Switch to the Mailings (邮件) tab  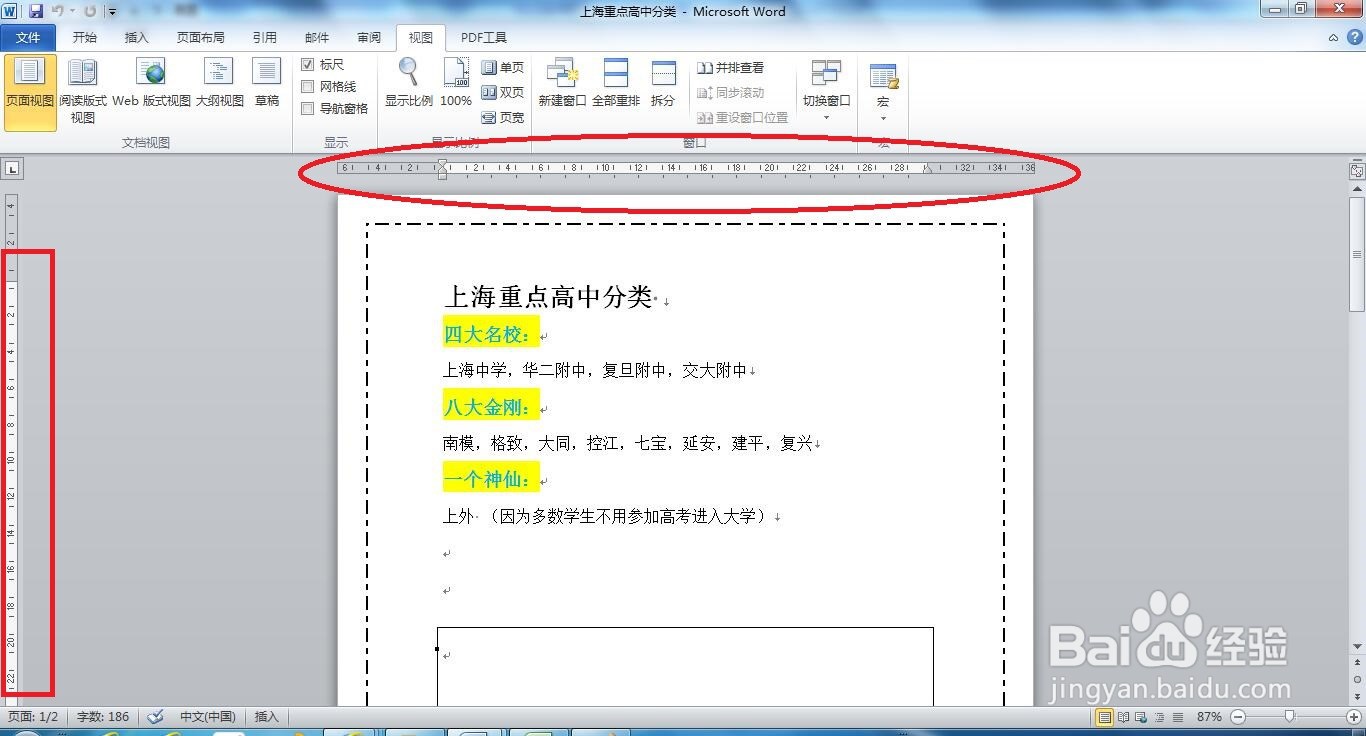317,38
